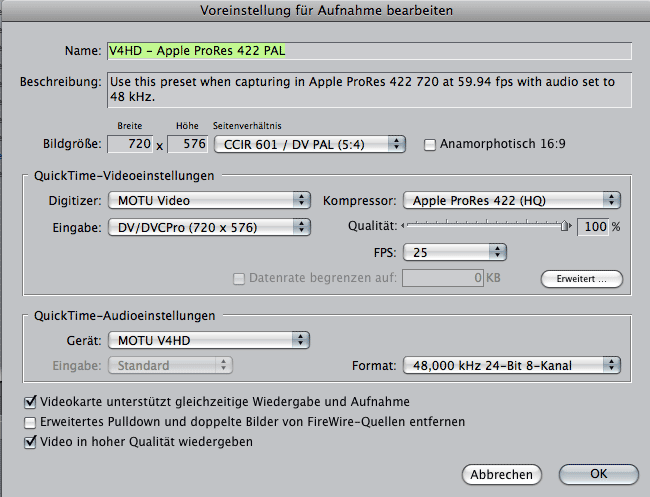Open the Kompressor Apple ProRes dropdown

pos(513,200)
